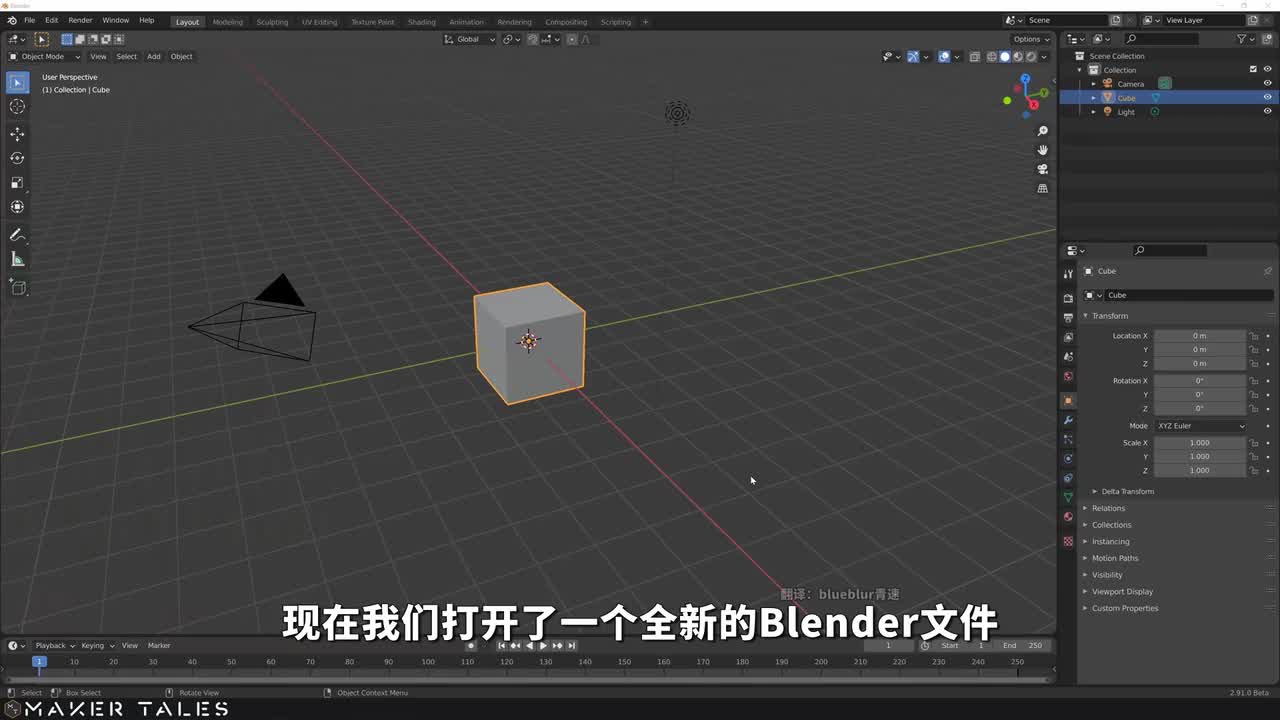Screen dimensions: 1280x720
Task: Open the Particles properties tab
Action: click(x=1068, y=439)
